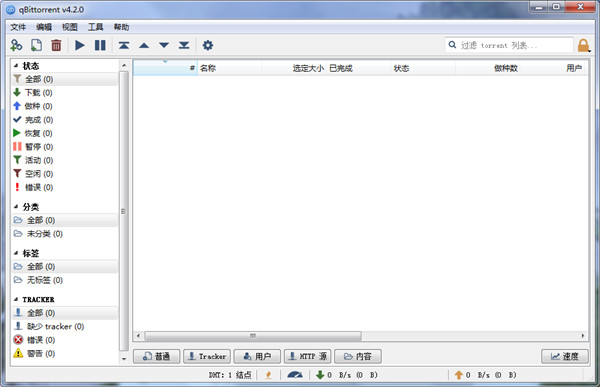
Task: Select 全部 (0) under TRACKER
Action: coord(65,313)
